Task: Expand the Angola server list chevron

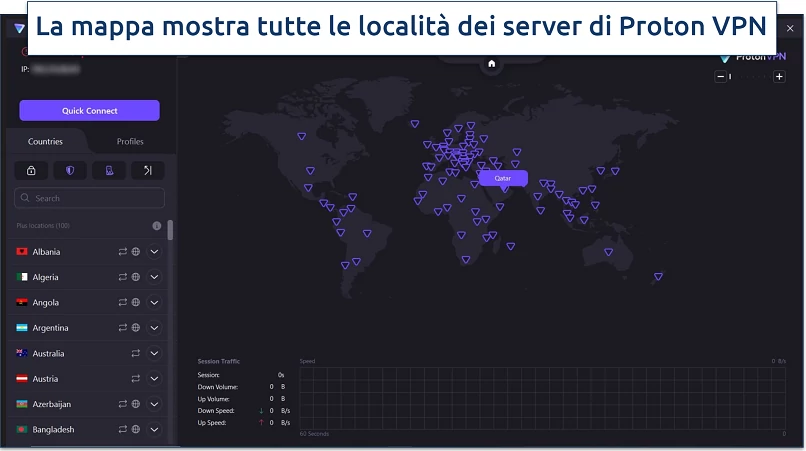Action: (x=154, y=302)
